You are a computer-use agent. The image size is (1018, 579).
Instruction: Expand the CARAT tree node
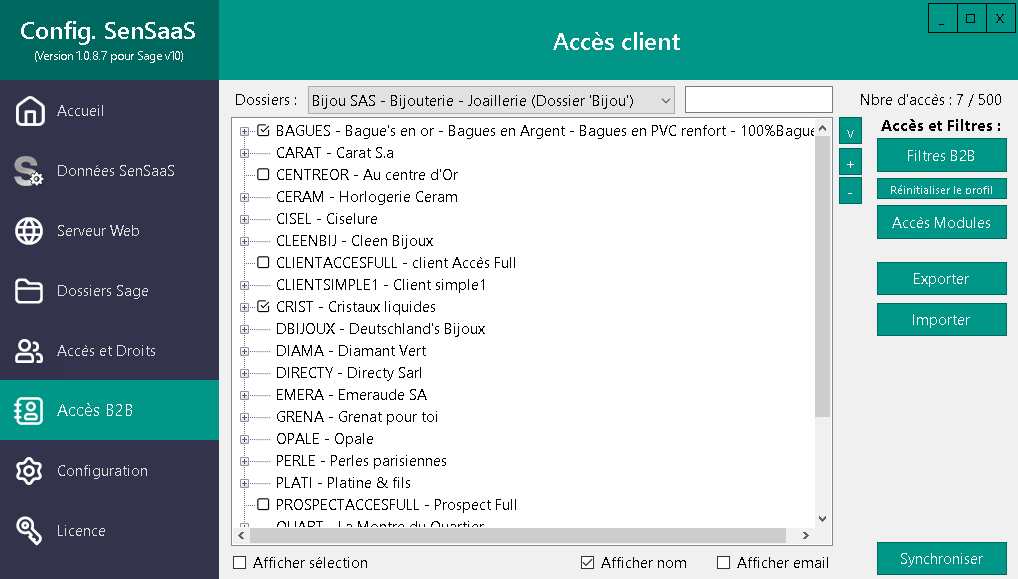point(244,153)
